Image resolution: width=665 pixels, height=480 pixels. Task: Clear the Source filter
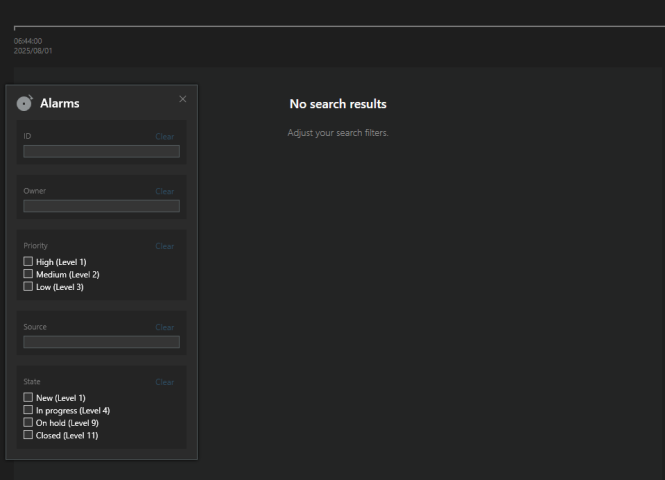point(164,327)
